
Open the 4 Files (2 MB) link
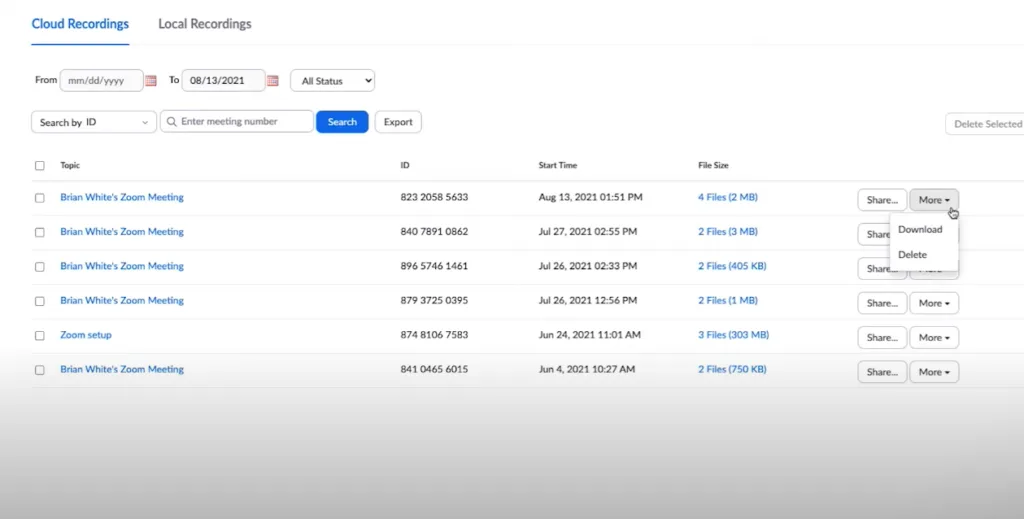[728, 197]
